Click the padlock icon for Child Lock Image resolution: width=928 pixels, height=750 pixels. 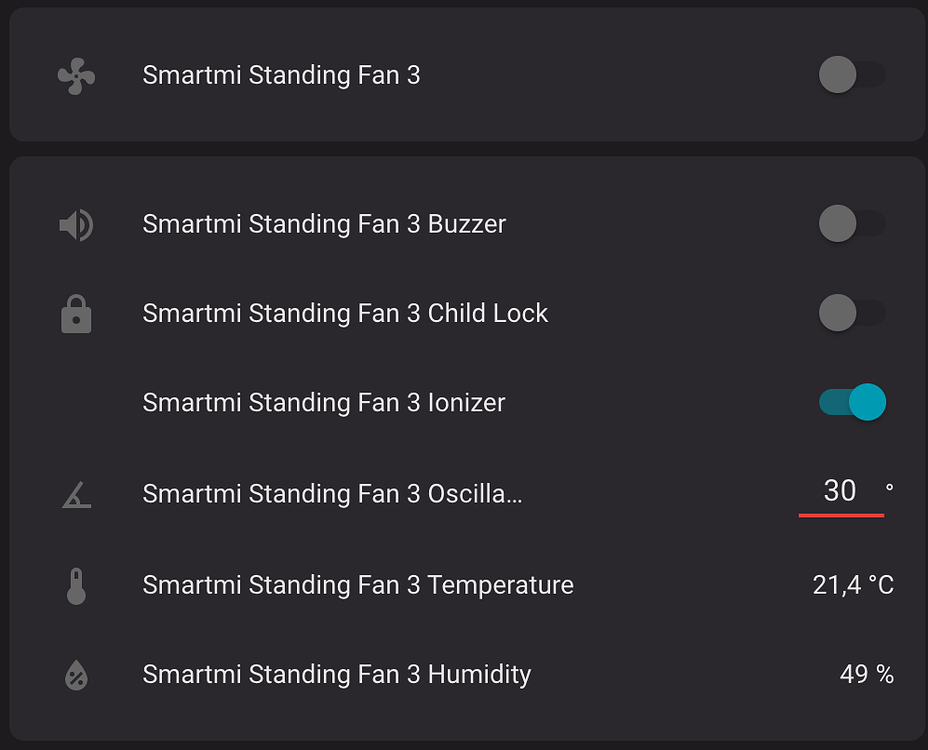[75, 313]
